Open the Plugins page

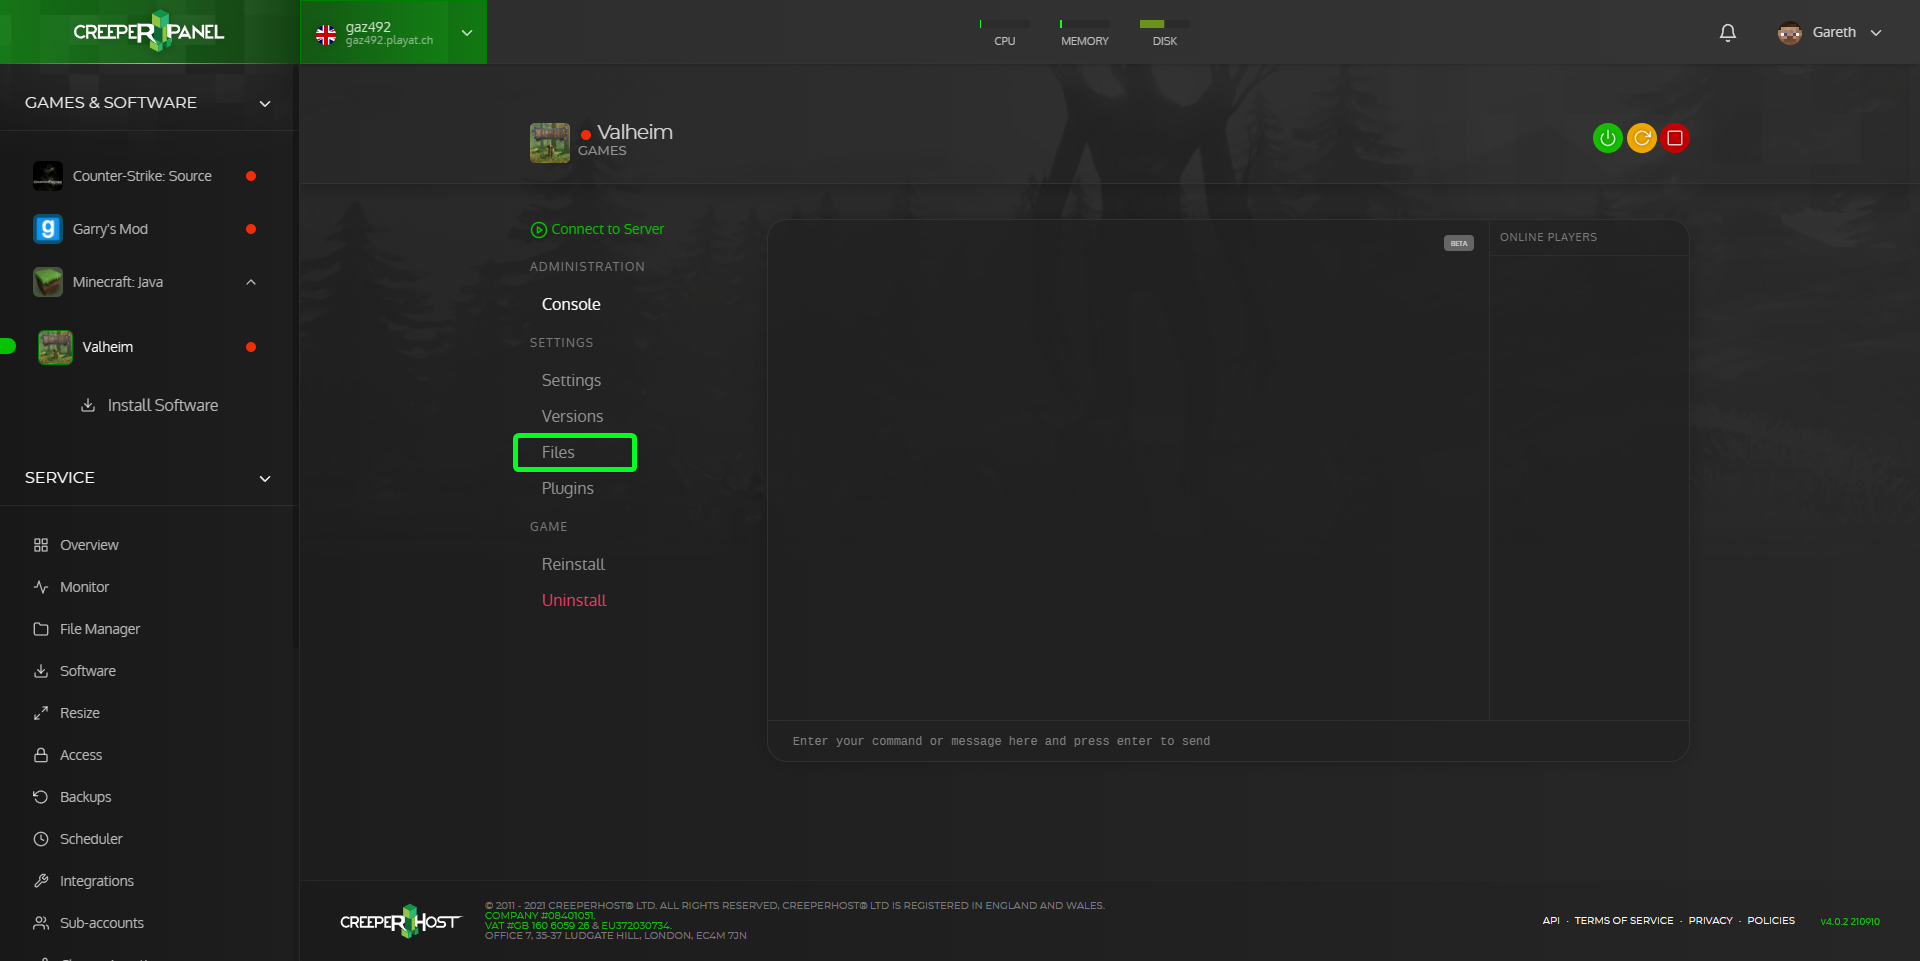pyautogui.click(x=567, y=488)
